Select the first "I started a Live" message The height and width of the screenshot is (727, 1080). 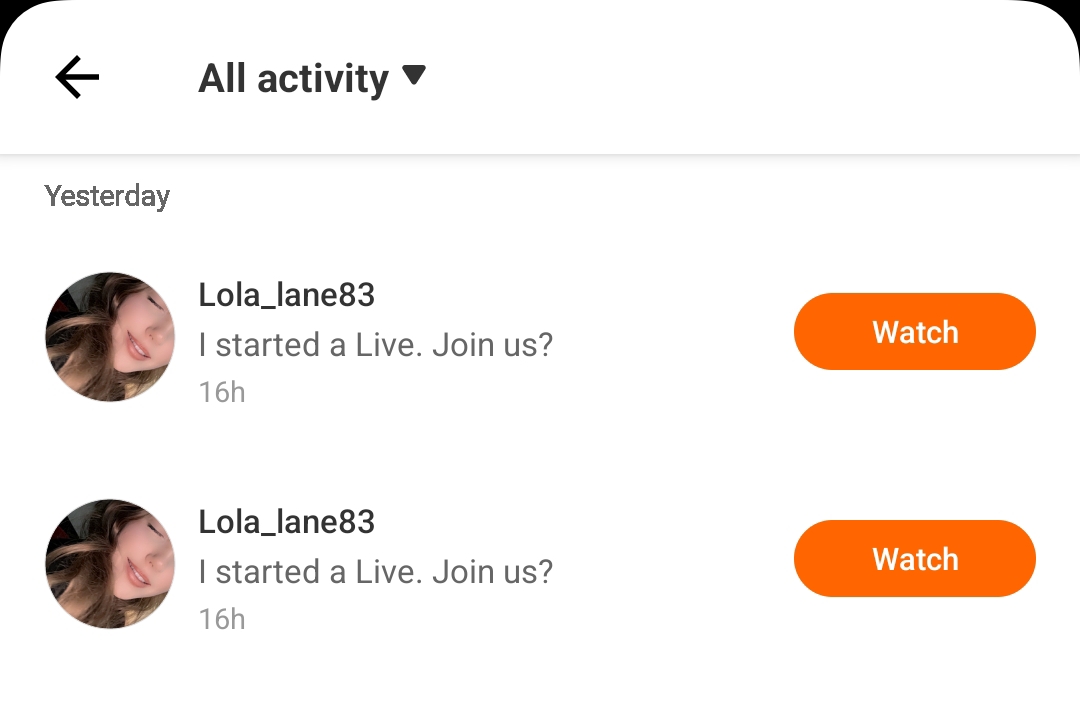(x=375, y=345)
